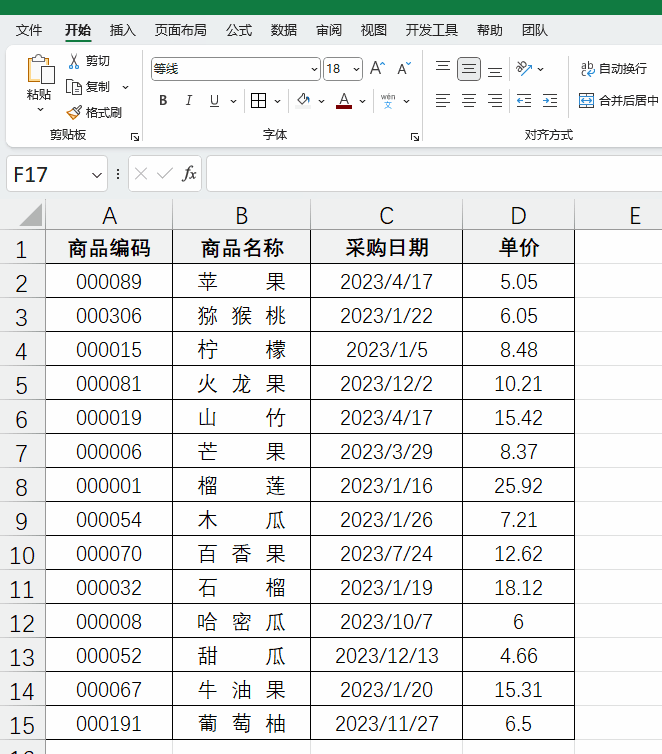Switch to the 数据 Data tab
Viewport: 662px width, 754px height.
[x=284, y=30]
